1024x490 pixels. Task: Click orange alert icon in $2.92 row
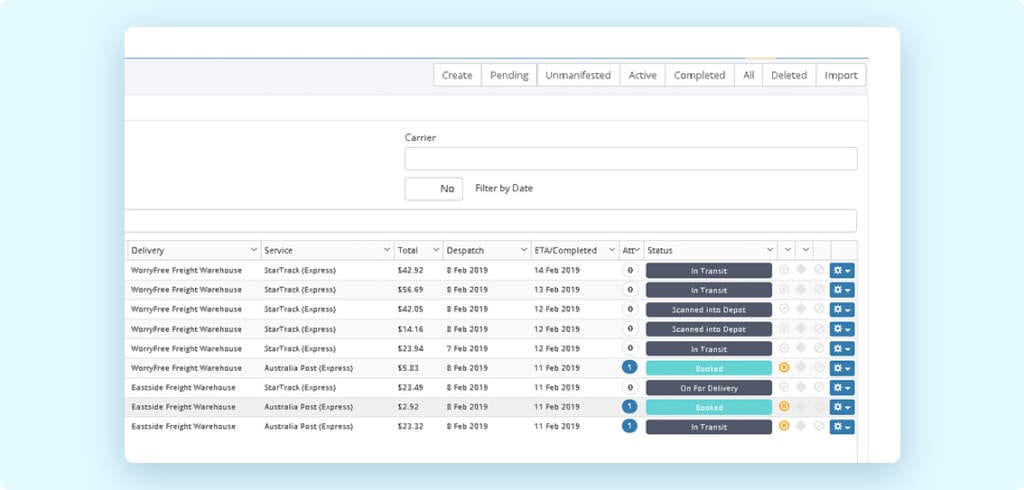click(784, 406)
